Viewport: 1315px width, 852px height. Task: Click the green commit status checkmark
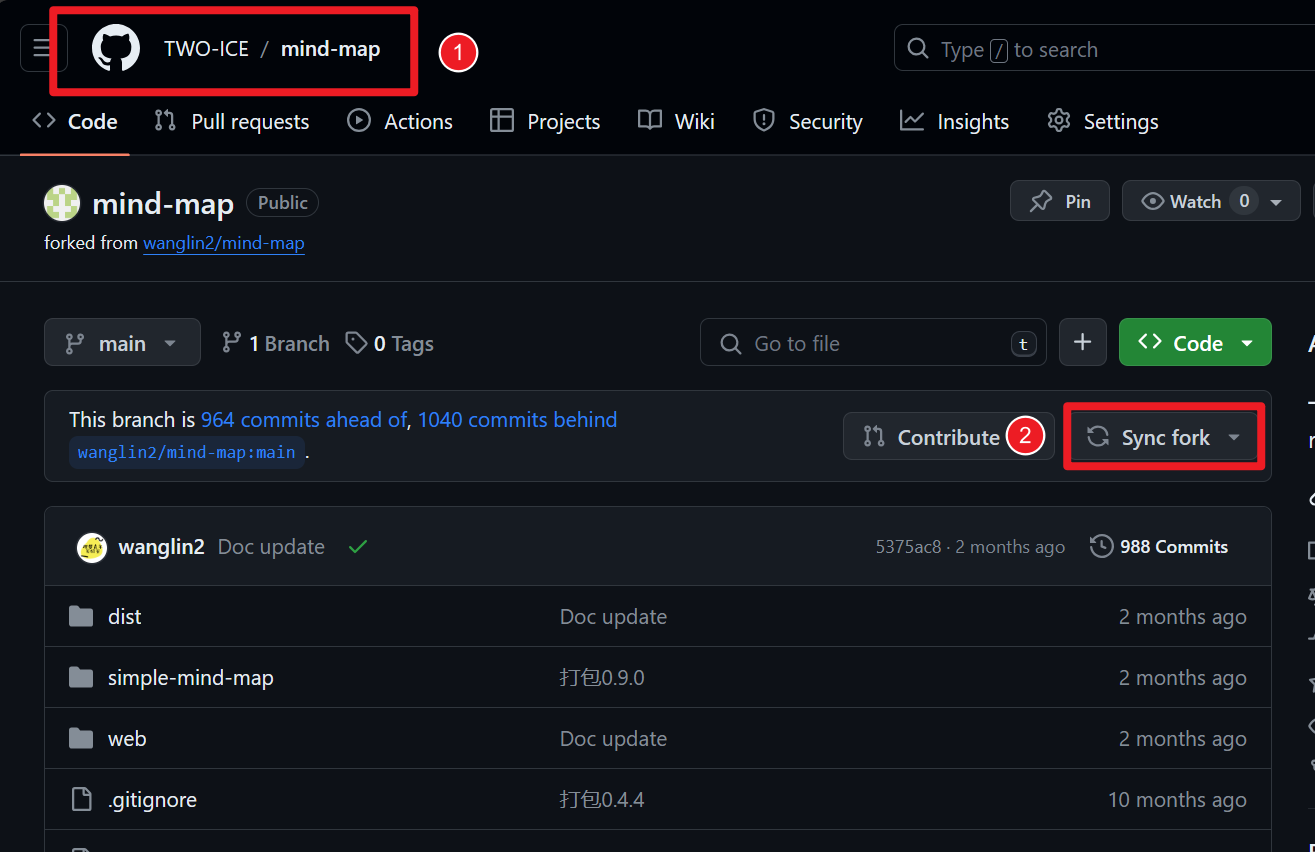[358, 547]
